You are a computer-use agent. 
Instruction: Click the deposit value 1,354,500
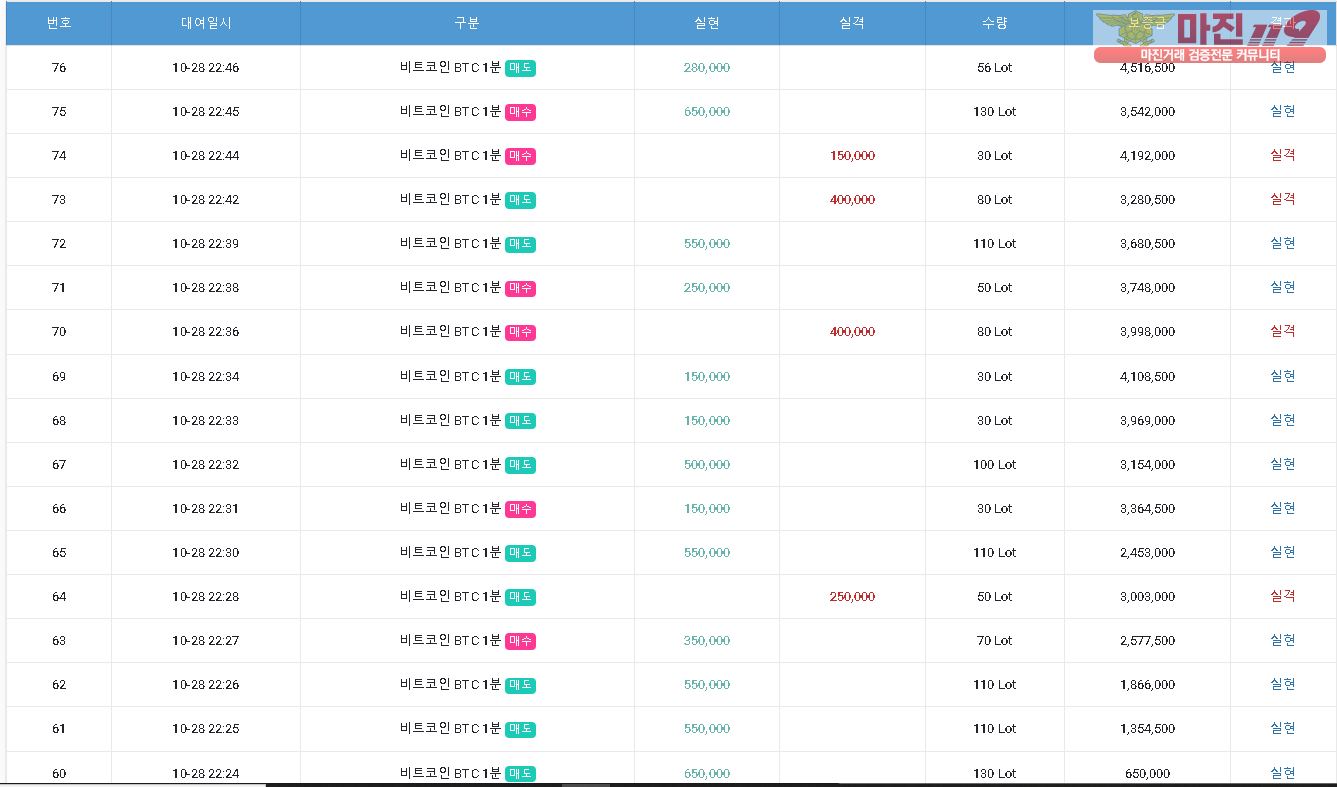pos(1148,729)
